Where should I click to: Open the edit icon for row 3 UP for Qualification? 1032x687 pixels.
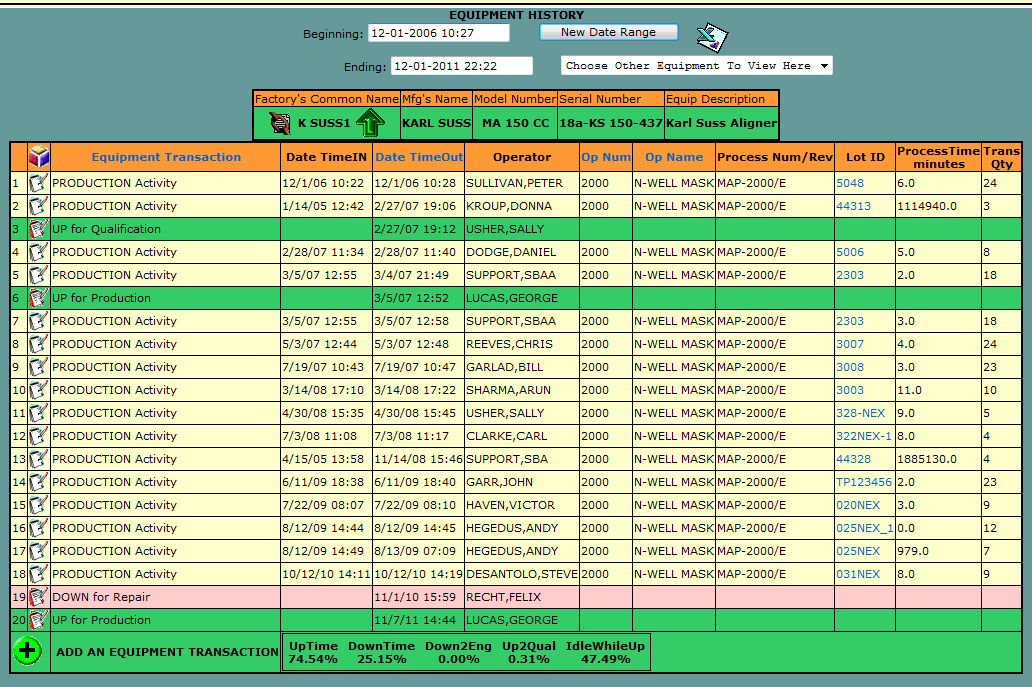(x=38, y=229)
